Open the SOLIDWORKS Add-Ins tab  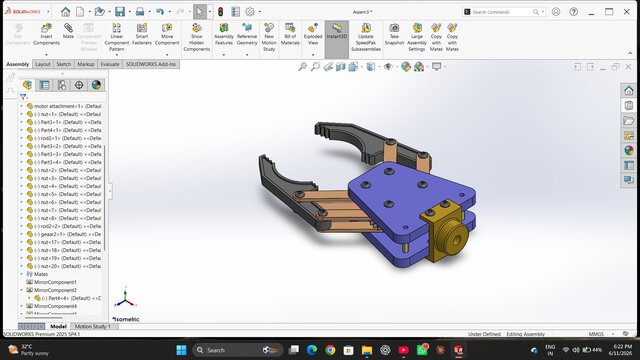tap(151, 64)
